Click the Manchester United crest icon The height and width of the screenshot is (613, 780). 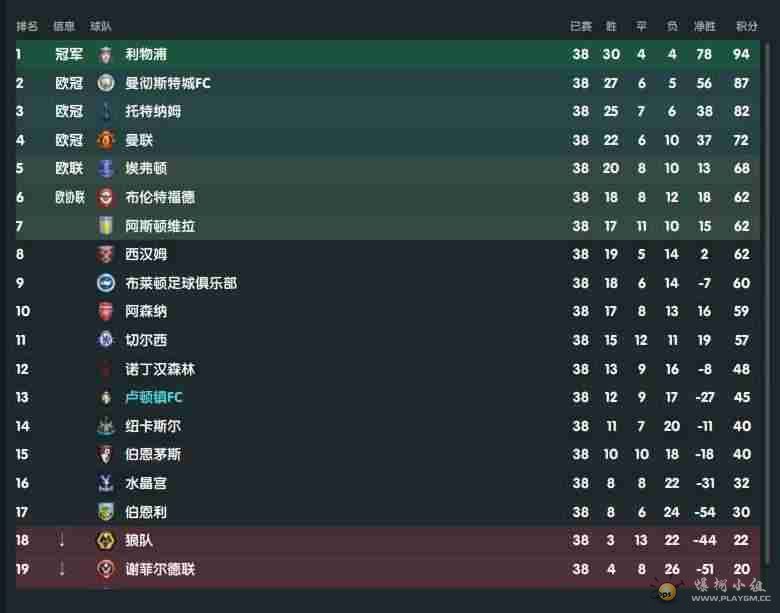click(105, 140)
